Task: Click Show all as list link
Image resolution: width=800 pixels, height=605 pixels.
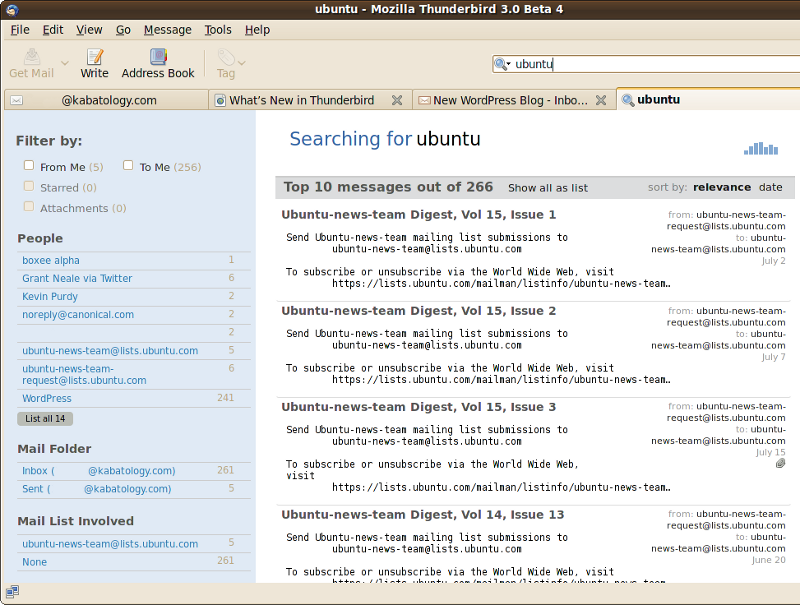Action: pyautogui.click(x=548, y=188)
